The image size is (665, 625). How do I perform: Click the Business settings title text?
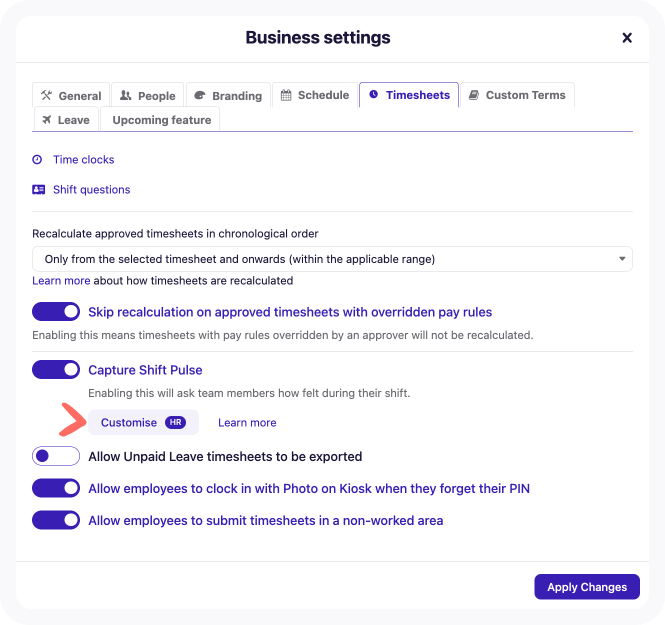[318, 37]
